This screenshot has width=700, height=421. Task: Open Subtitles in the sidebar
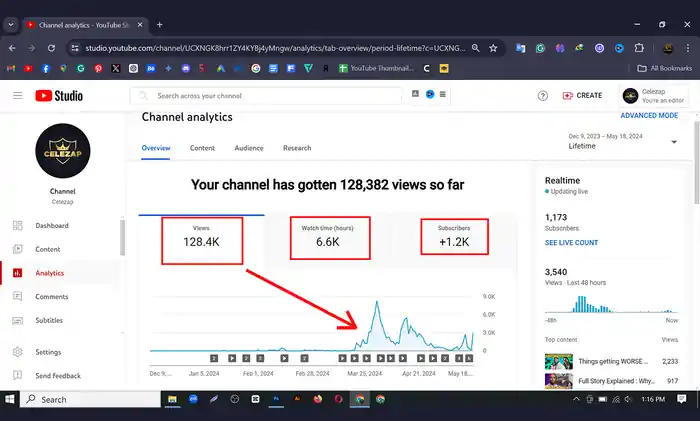point(49,320)
